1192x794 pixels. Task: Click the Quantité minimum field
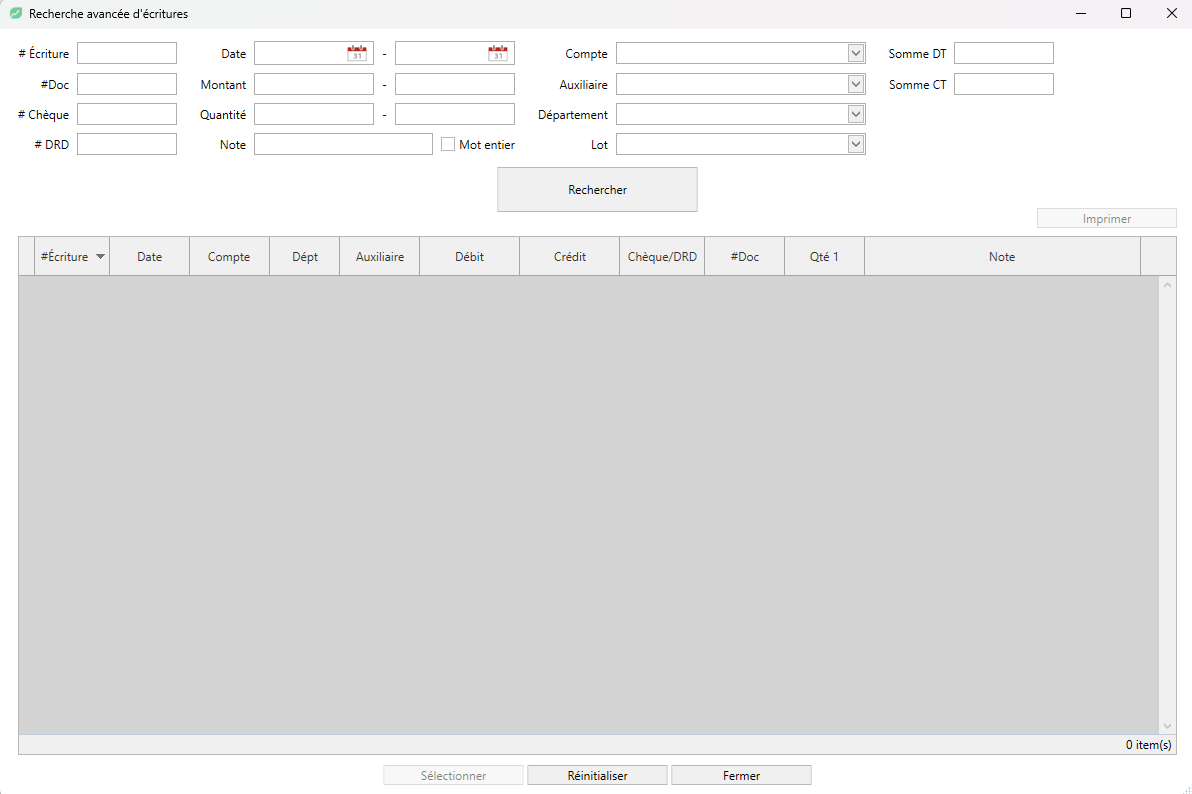click(x=314, y=114)
